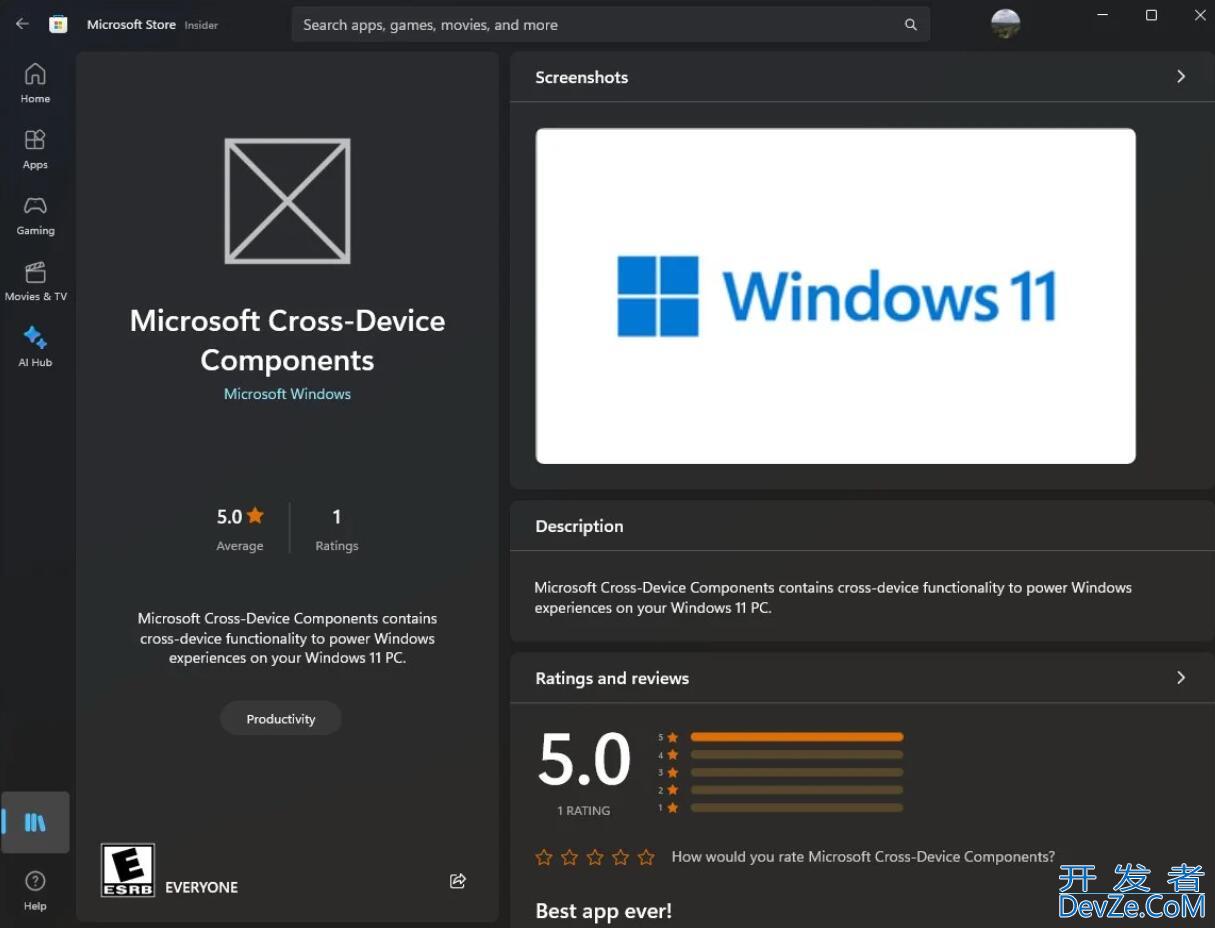Focus the Store search box
This screenshot has width=1215, height=928.
pos(610,25)
